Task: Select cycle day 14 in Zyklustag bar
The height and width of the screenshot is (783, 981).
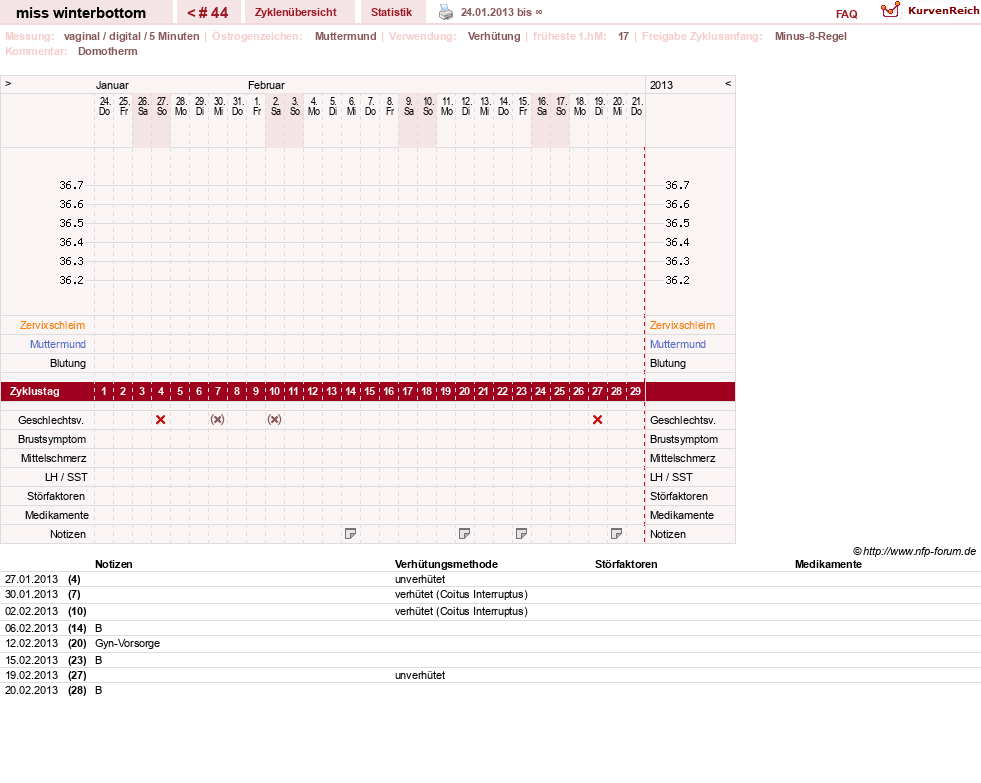Action: (350, 392)
